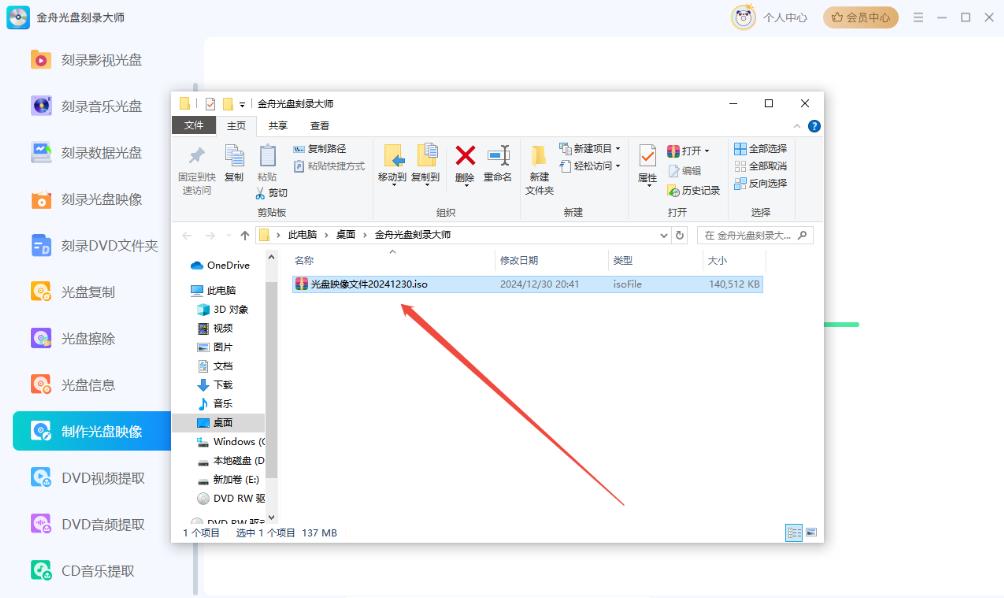Switch to the 主页 ribbon tab
This screenshot has height=598, width=1004.
236,125
